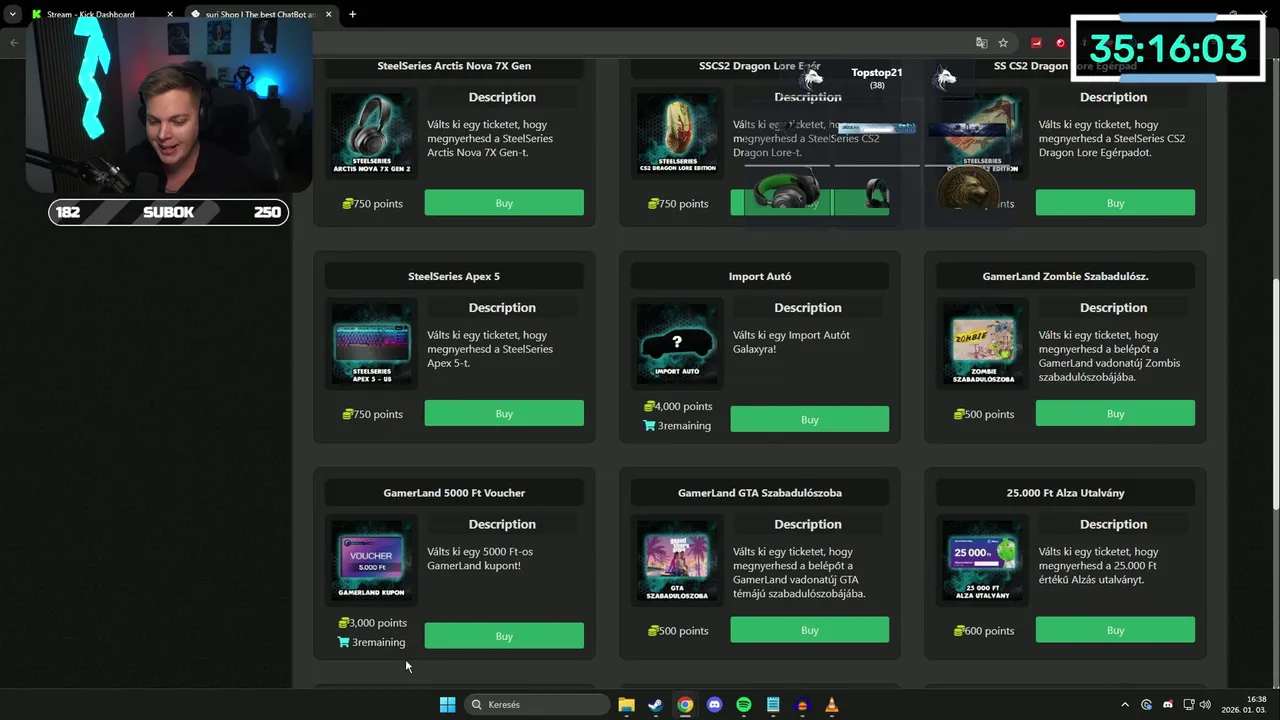The width and height of the screenshot is (1280, 720).
Task: Open a new browser tab
Action: click(352, 14)
